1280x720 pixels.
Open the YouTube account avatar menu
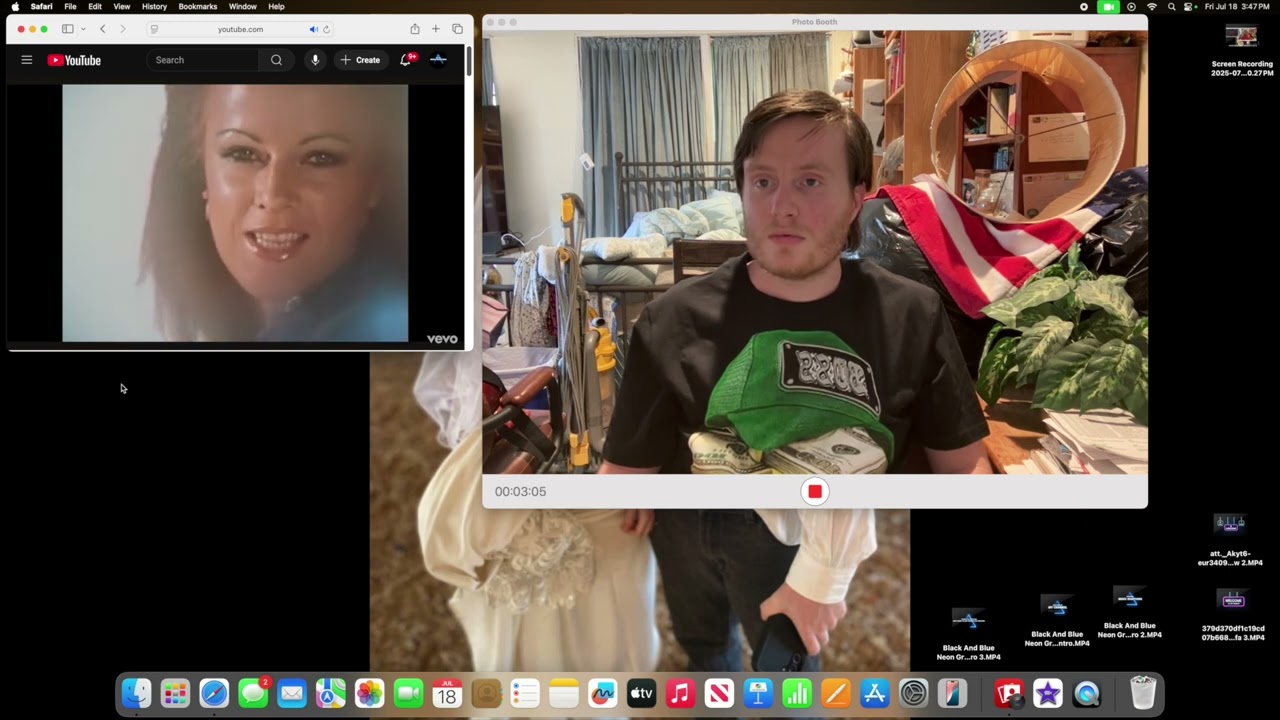click(438, 60)
